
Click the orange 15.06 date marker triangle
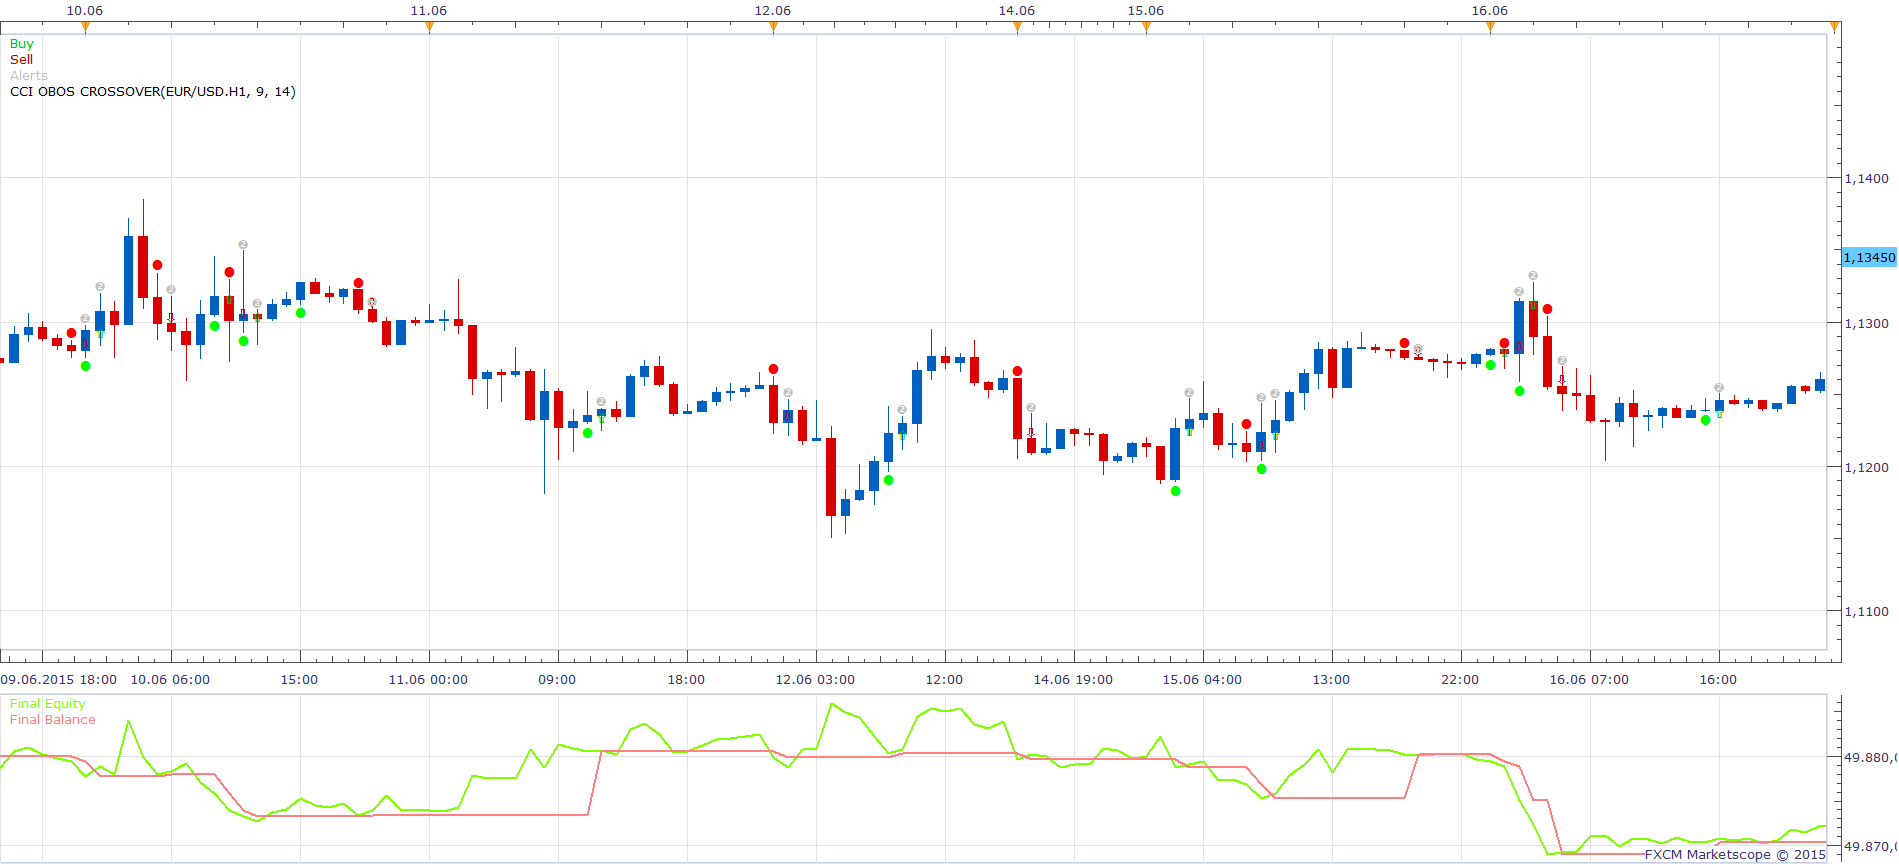pyautogui.click(x=1146, y=27)
